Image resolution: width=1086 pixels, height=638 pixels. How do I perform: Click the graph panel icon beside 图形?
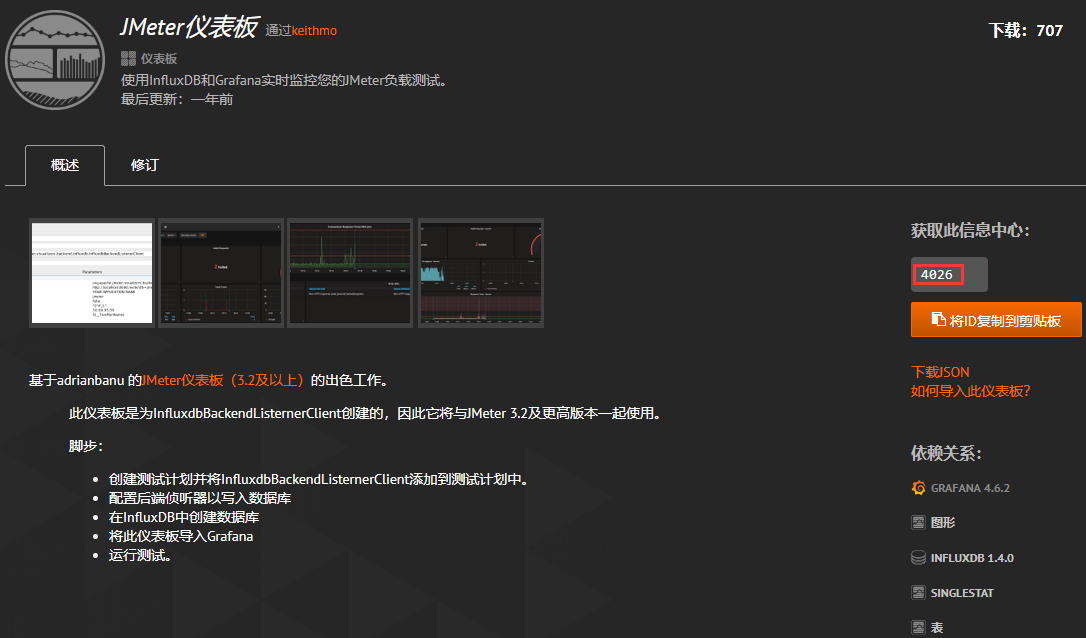click(918, 522)
